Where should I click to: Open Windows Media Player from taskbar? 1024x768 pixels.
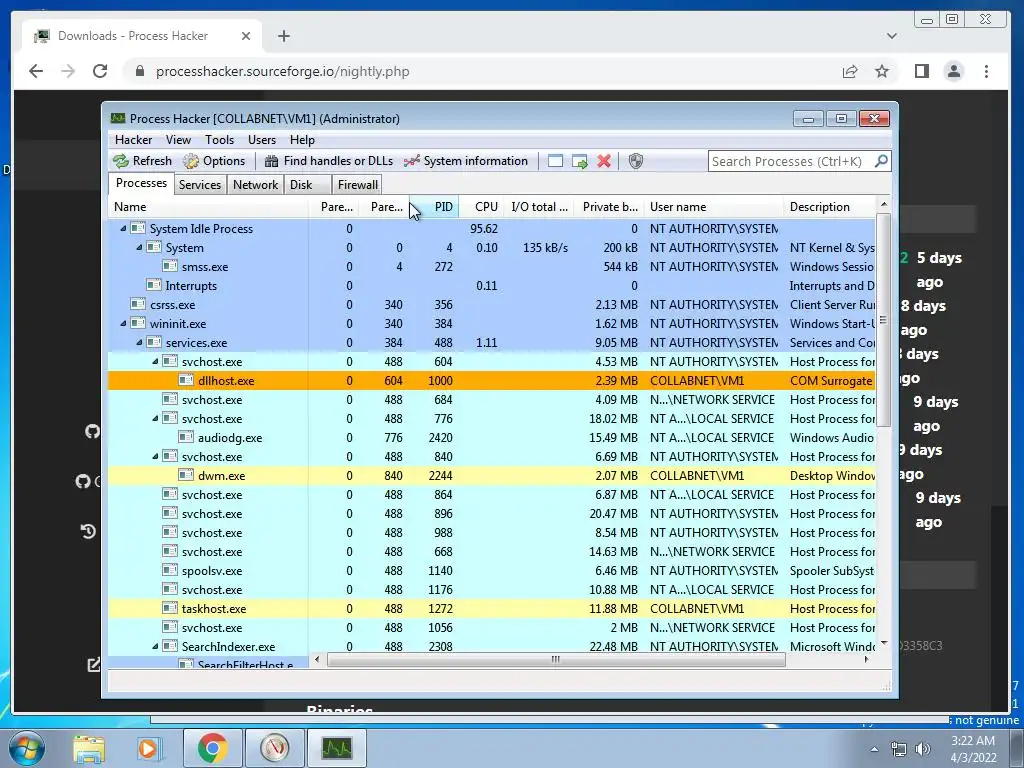point(148,748)
